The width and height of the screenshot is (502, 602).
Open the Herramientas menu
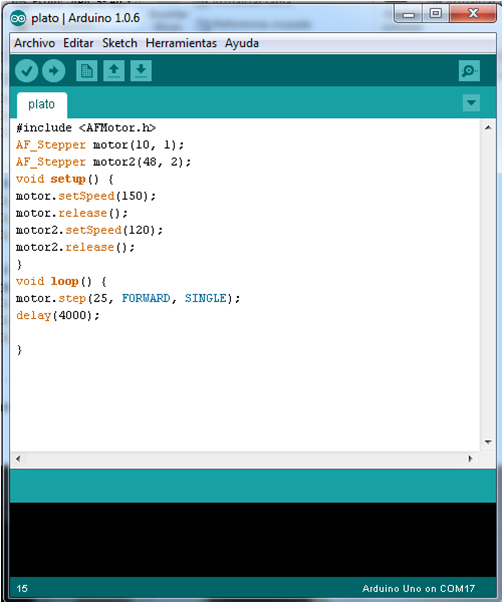coord(181,43)
